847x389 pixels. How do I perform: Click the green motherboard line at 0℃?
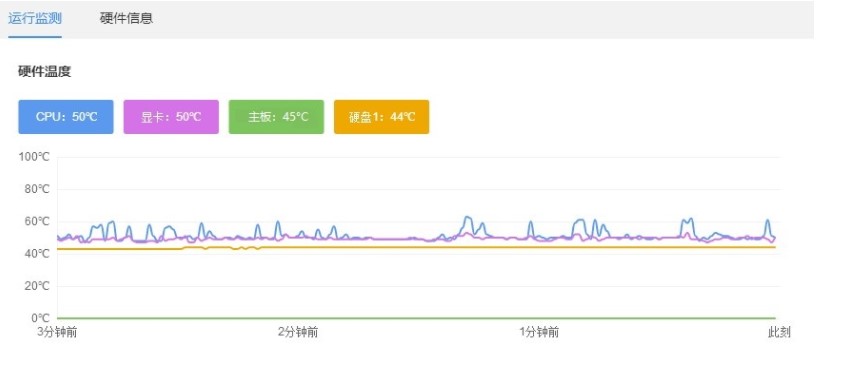tap(416, 318)
